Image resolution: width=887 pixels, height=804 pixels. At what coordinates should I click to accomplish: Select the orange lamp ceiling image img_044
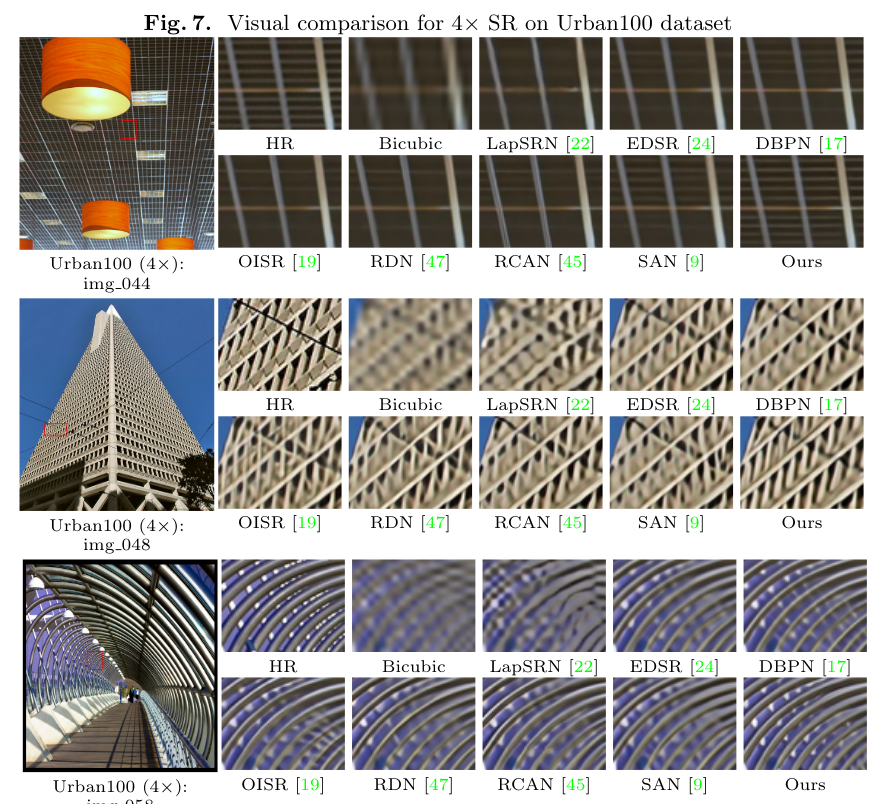coord(117,144)
